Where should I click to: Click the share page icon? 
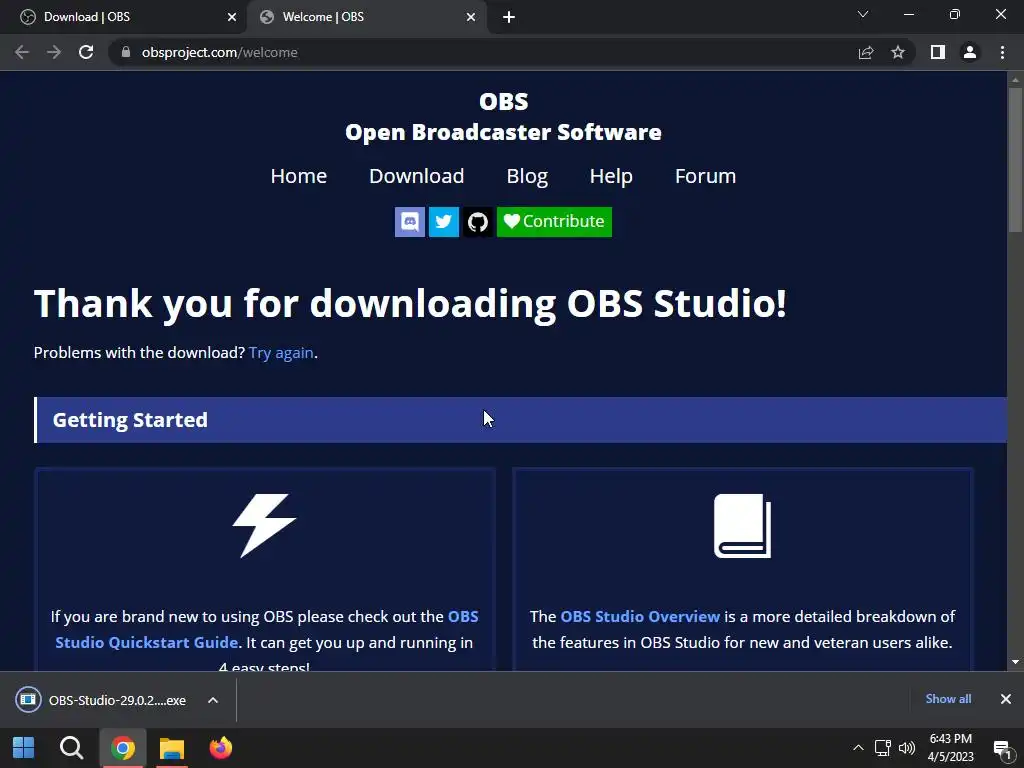(866, 52)
